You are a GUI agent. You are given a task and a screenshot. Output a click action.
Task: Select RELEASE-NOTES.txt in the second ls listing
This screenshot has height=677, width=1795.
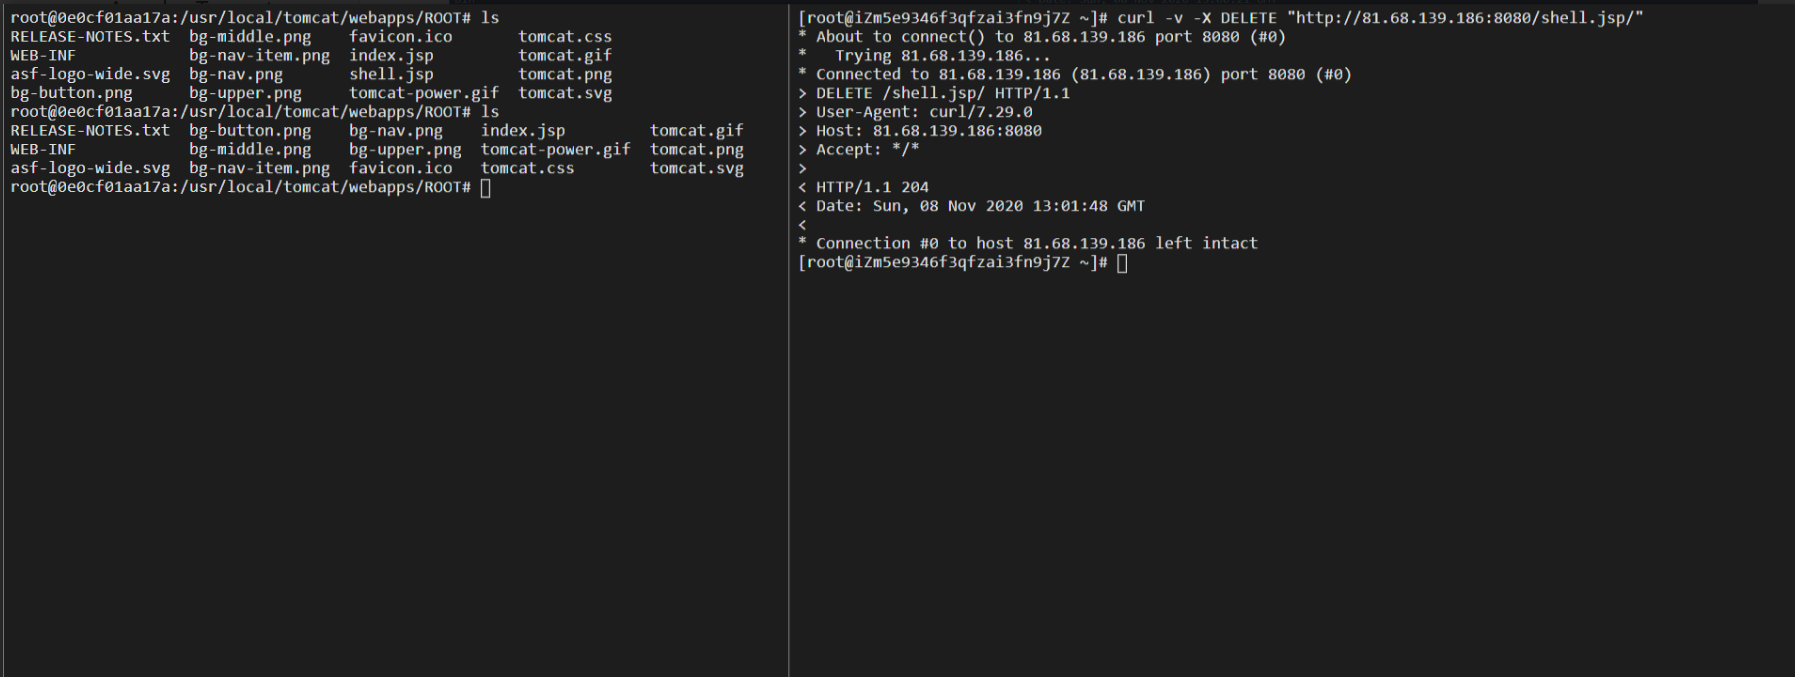90,131
